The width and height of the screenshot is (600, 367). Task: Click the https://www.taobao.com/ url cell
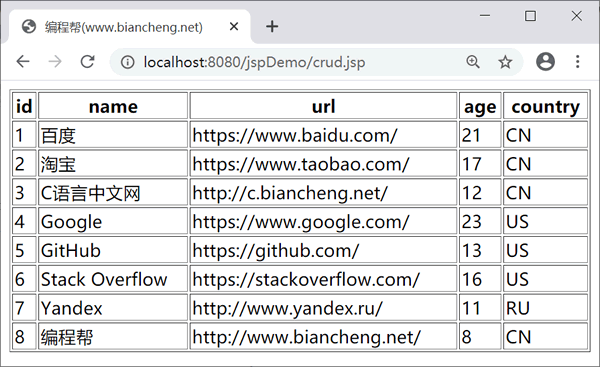[x=323, y=163]
